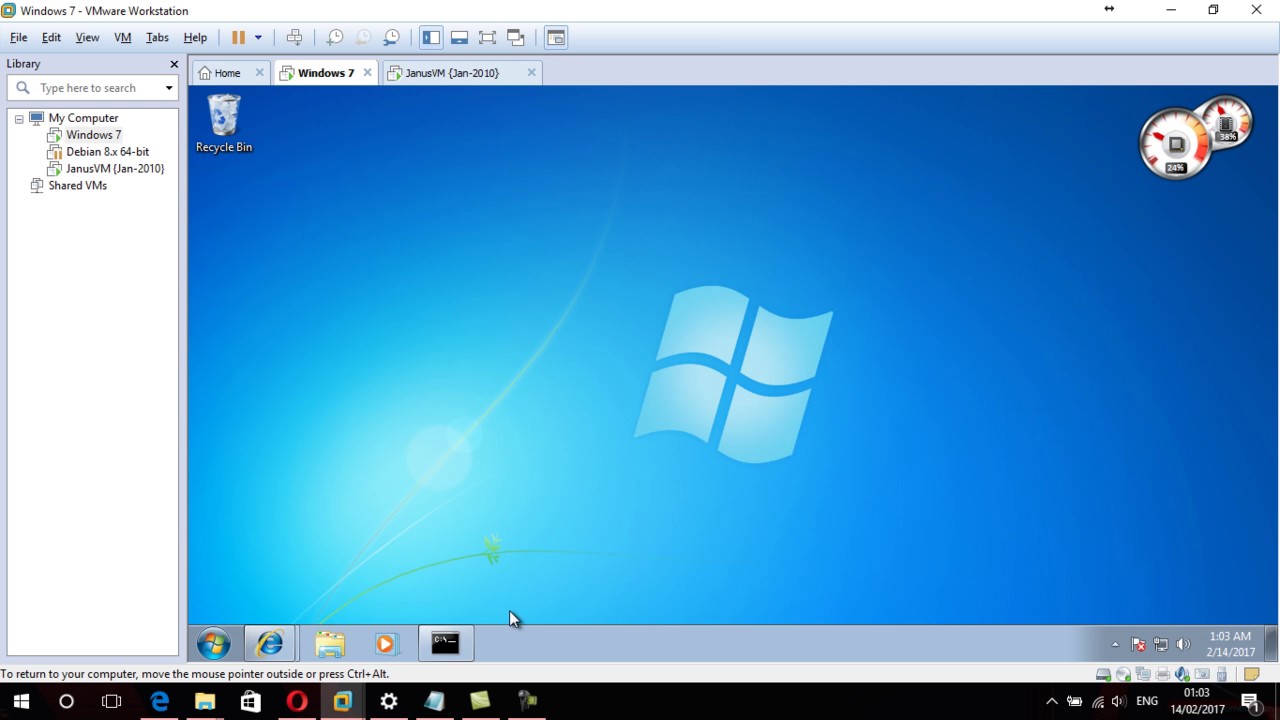The height and width of the screenshot is (720, 1280).
Task: Close the JanusVM {Jan-2010} tab
Action: [x=531, y=73]
